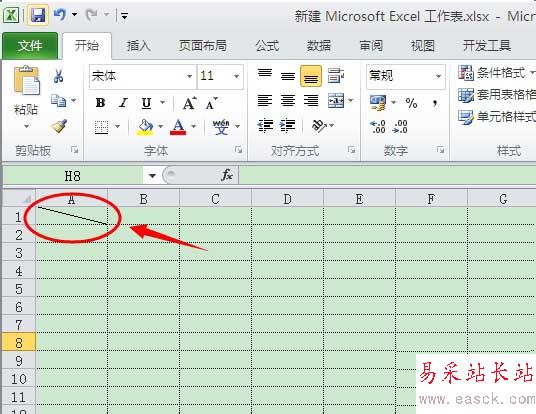Cut selection with scissors icon
Viewport: 536px width, 414px height.
[58, 76]
